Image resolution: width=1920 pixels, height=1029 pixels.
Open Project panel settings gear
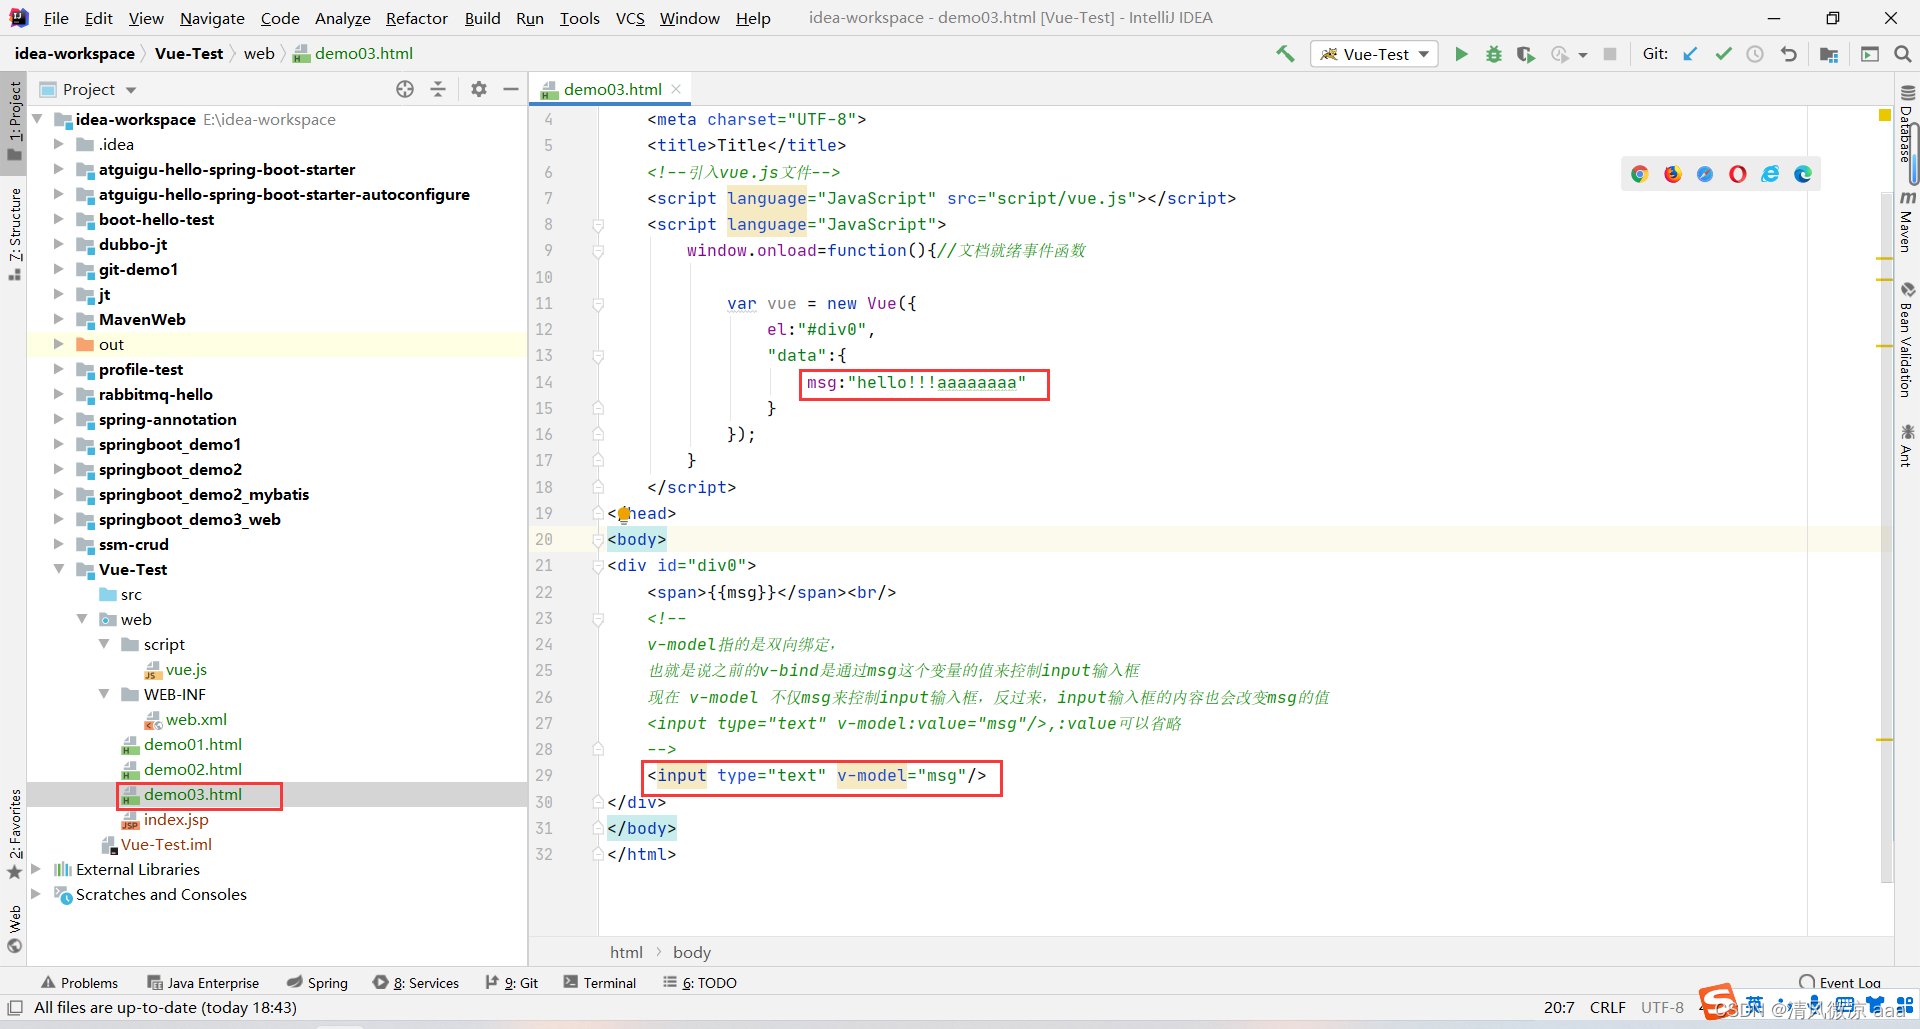[x=479, y=89]
